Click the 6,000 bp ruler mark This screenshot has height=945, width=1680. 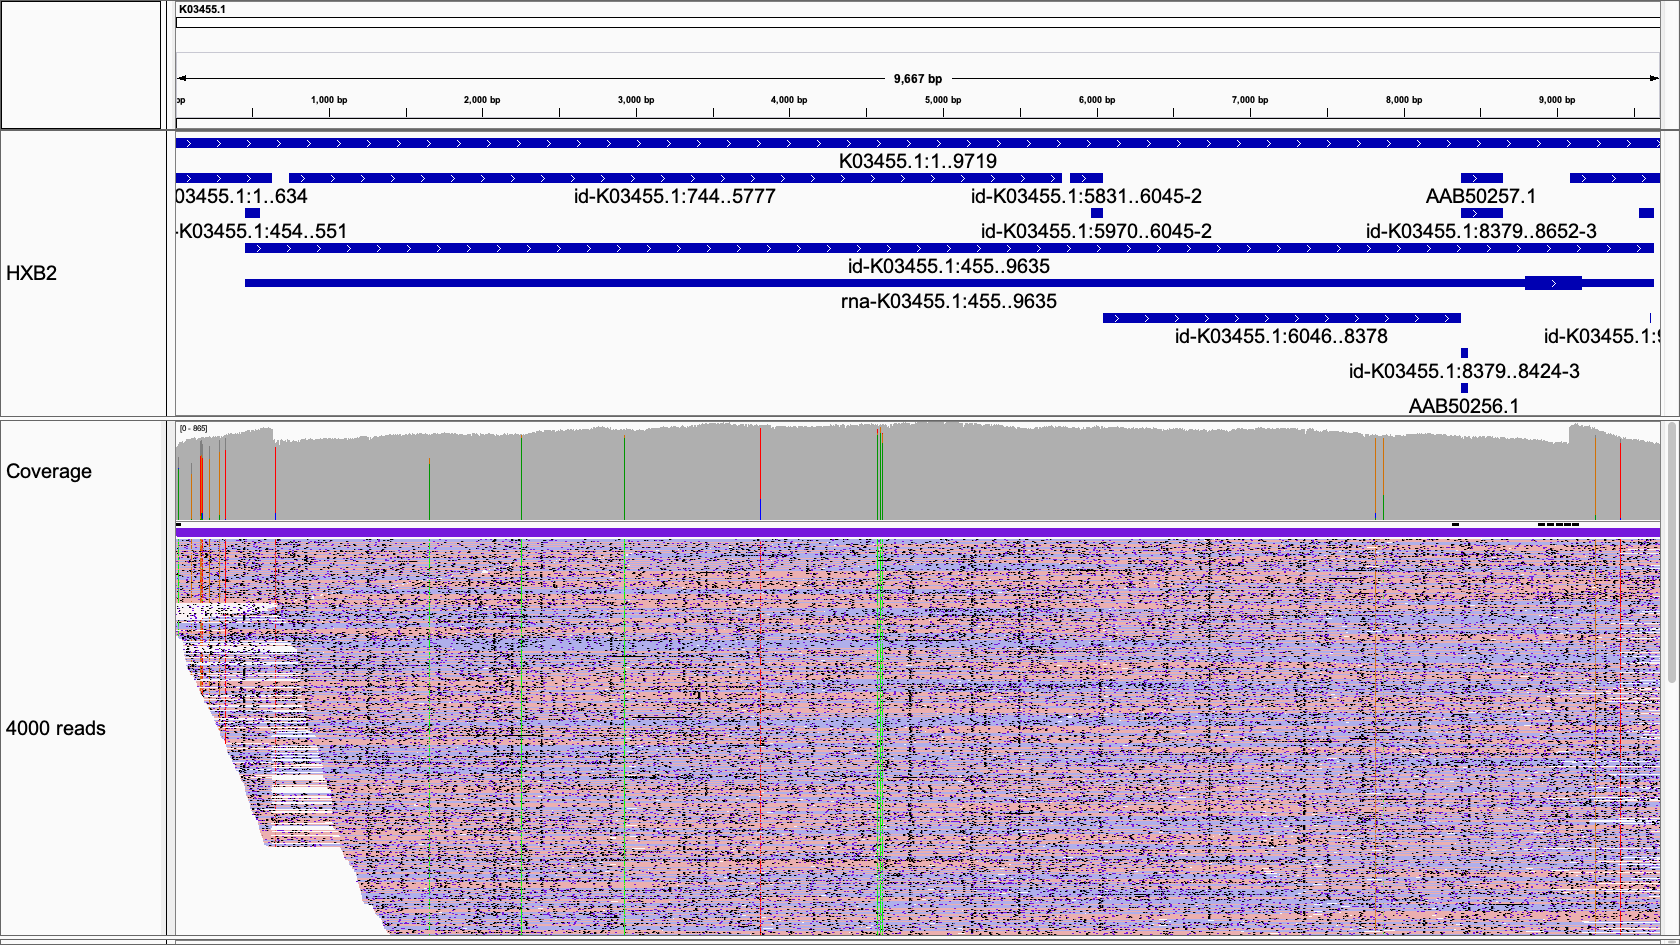[1097, 100]
